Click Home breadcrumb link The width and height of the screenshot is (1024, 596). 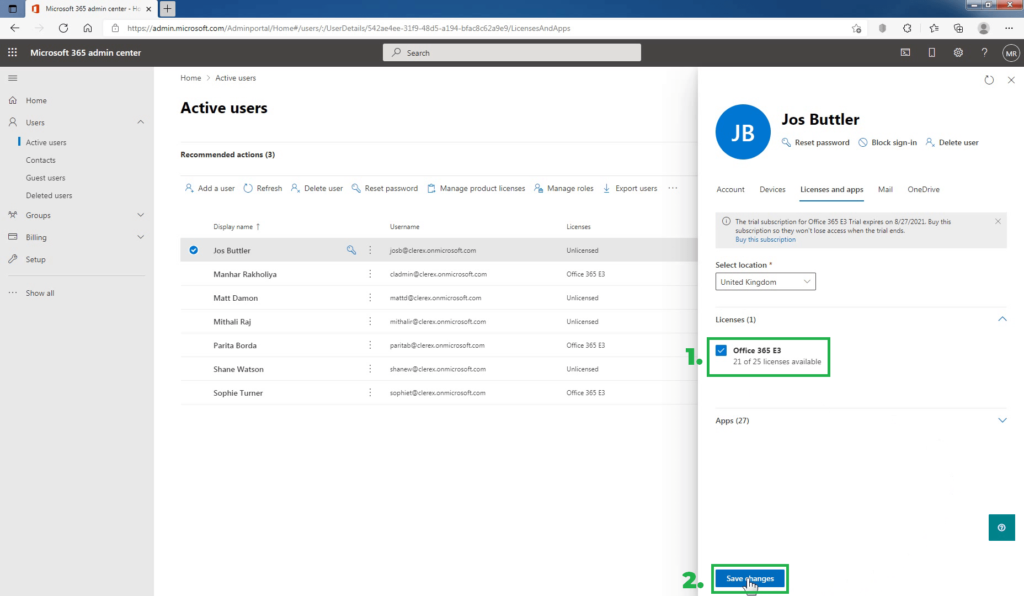pos(191,78)
